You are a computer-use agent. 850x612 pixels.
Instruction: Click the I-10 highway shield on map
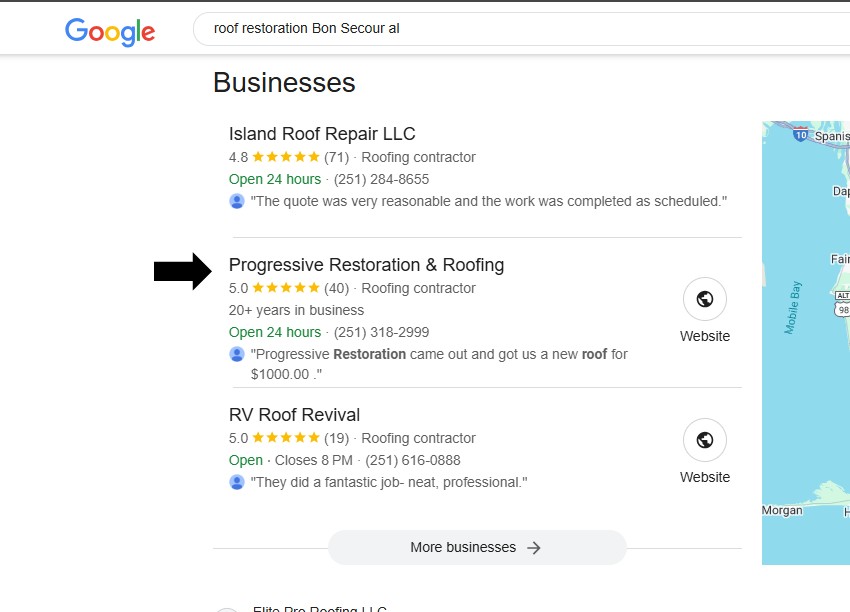click(800, 134)
